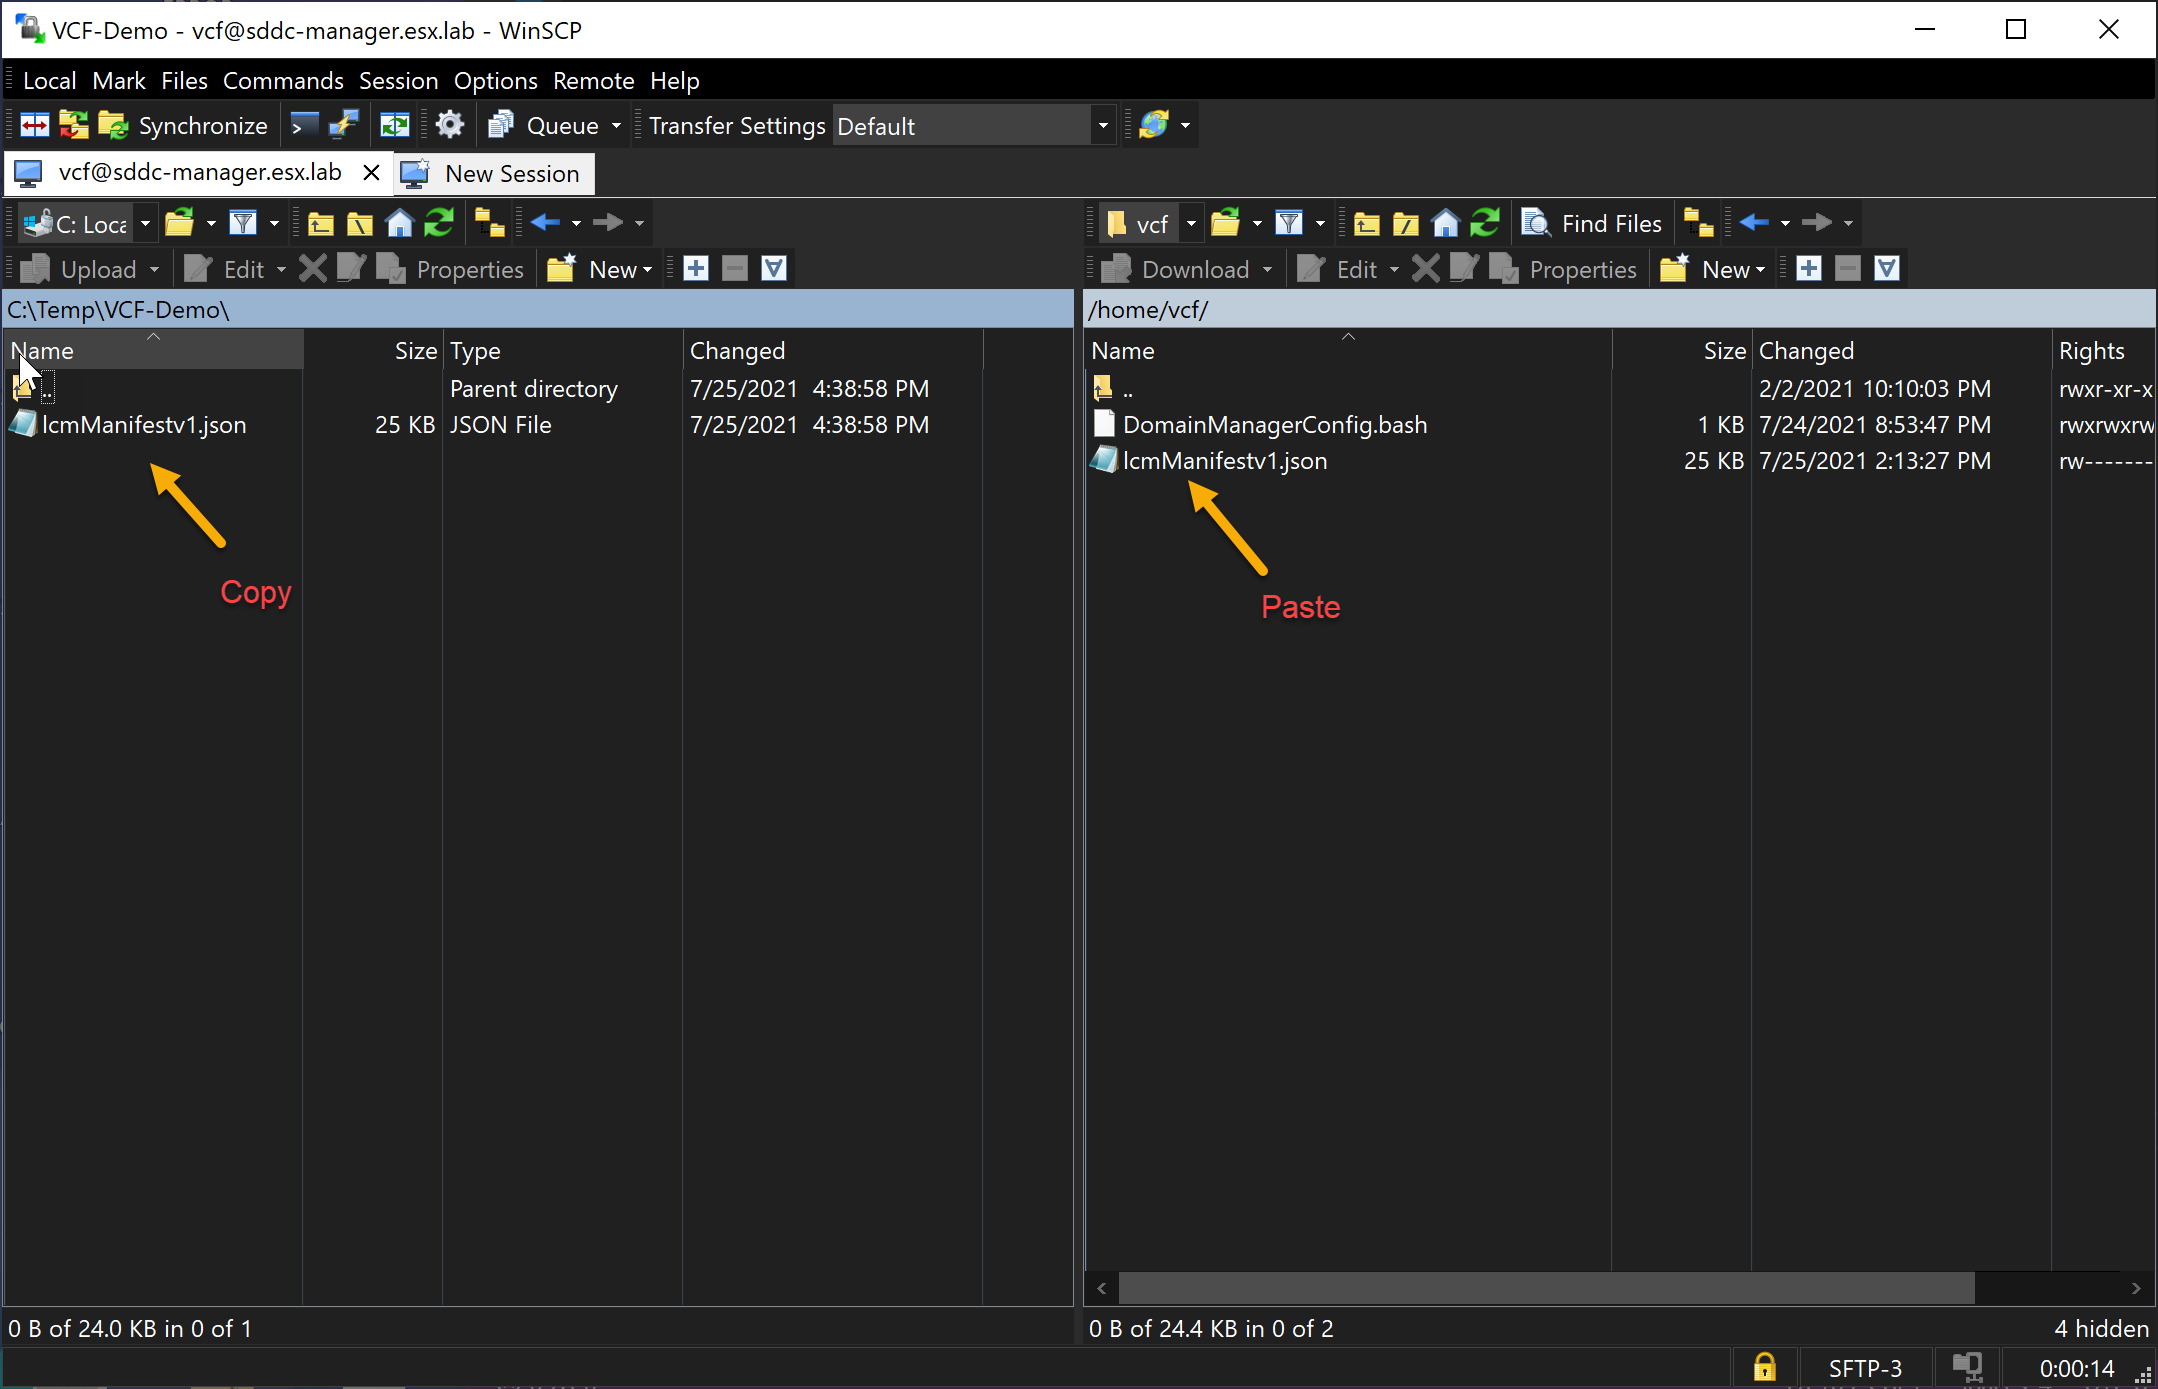Click local Unselect Files minus icon
The width and height of the screenshot is (2158, 1389).
[735, 268]
